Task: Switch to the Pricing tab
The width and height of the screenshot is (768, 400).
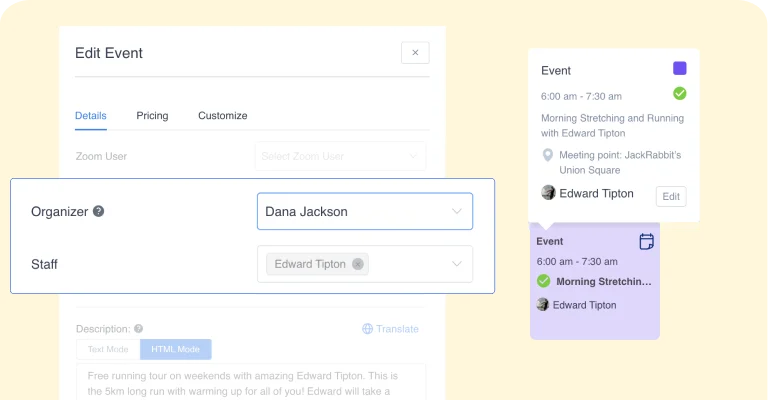Action: click(x=152, y=116)
